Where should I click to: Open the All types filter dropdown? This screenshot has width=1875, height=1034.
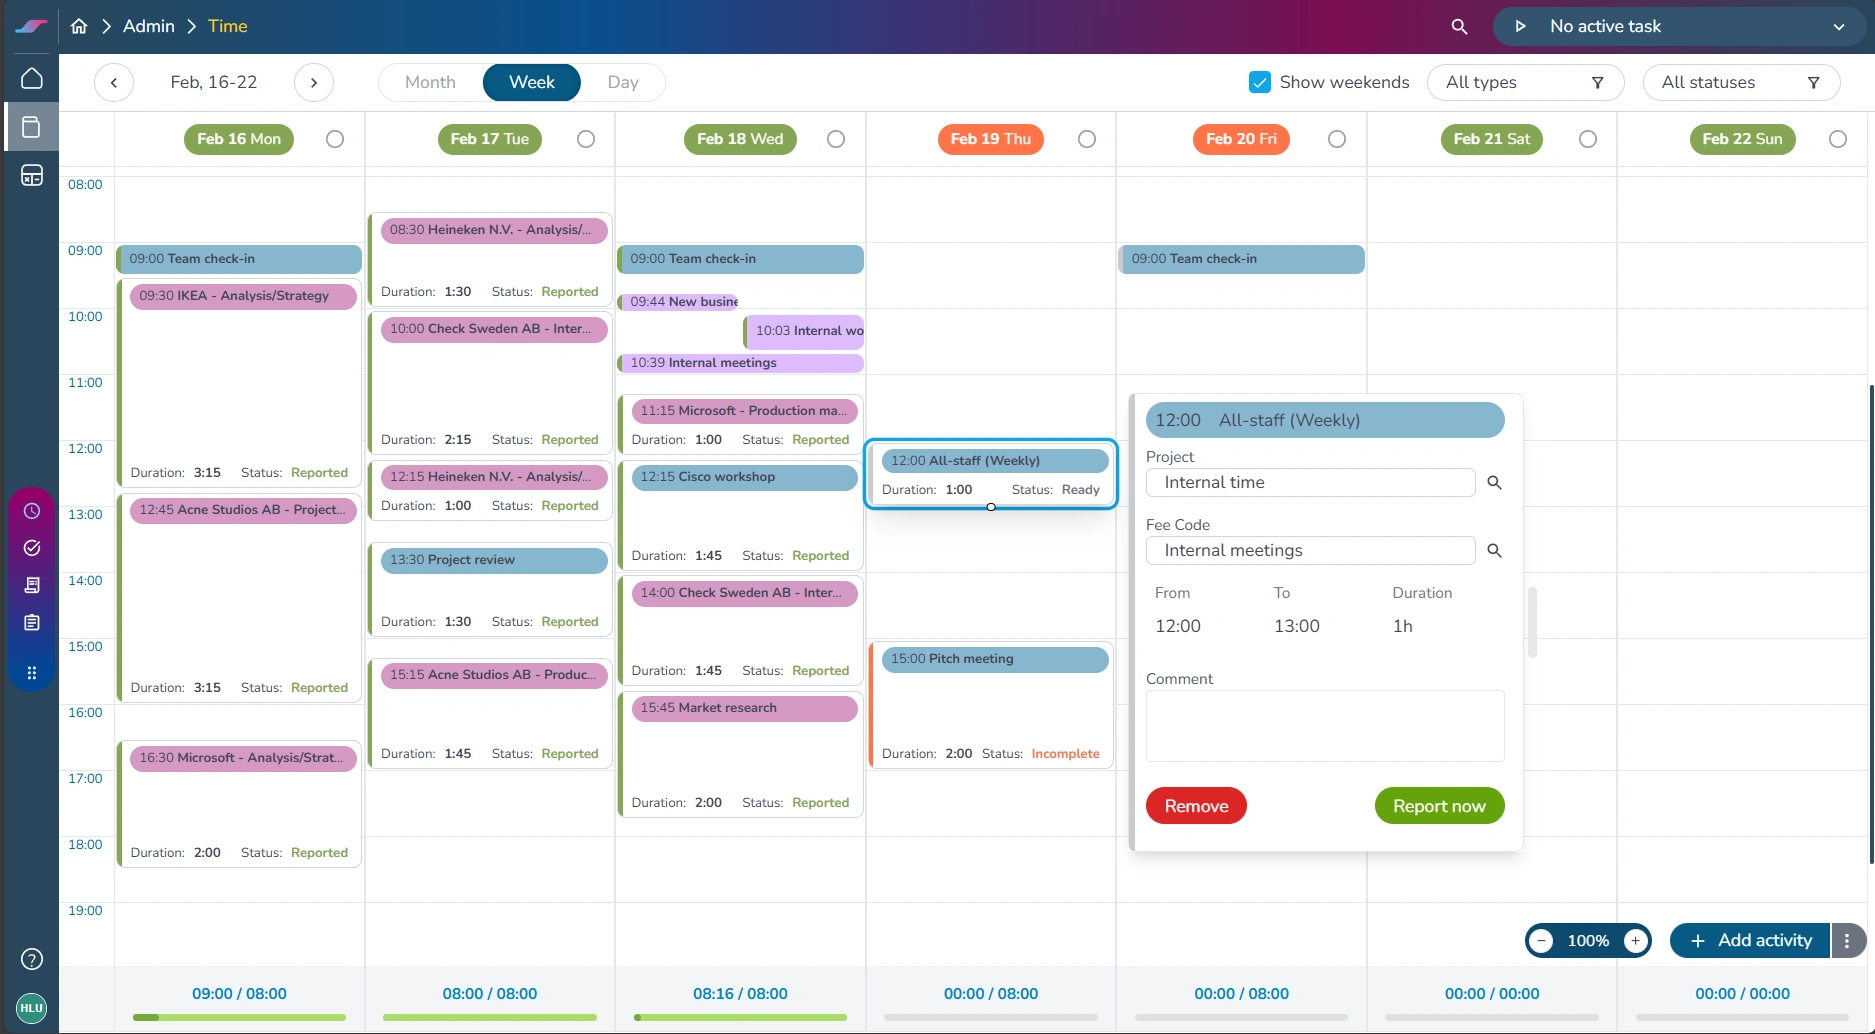coord(1525,82)
